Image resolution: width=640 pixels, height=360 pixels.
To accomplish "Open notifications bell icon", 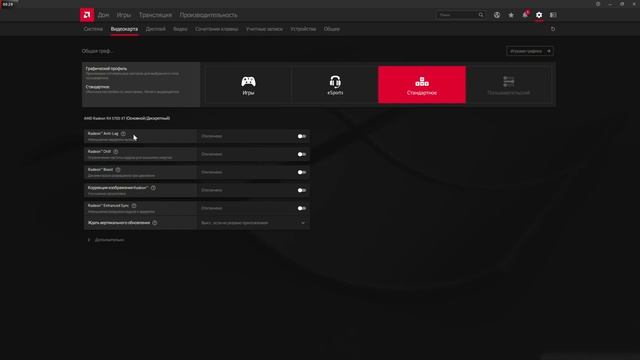I will (x=525, y=15).
